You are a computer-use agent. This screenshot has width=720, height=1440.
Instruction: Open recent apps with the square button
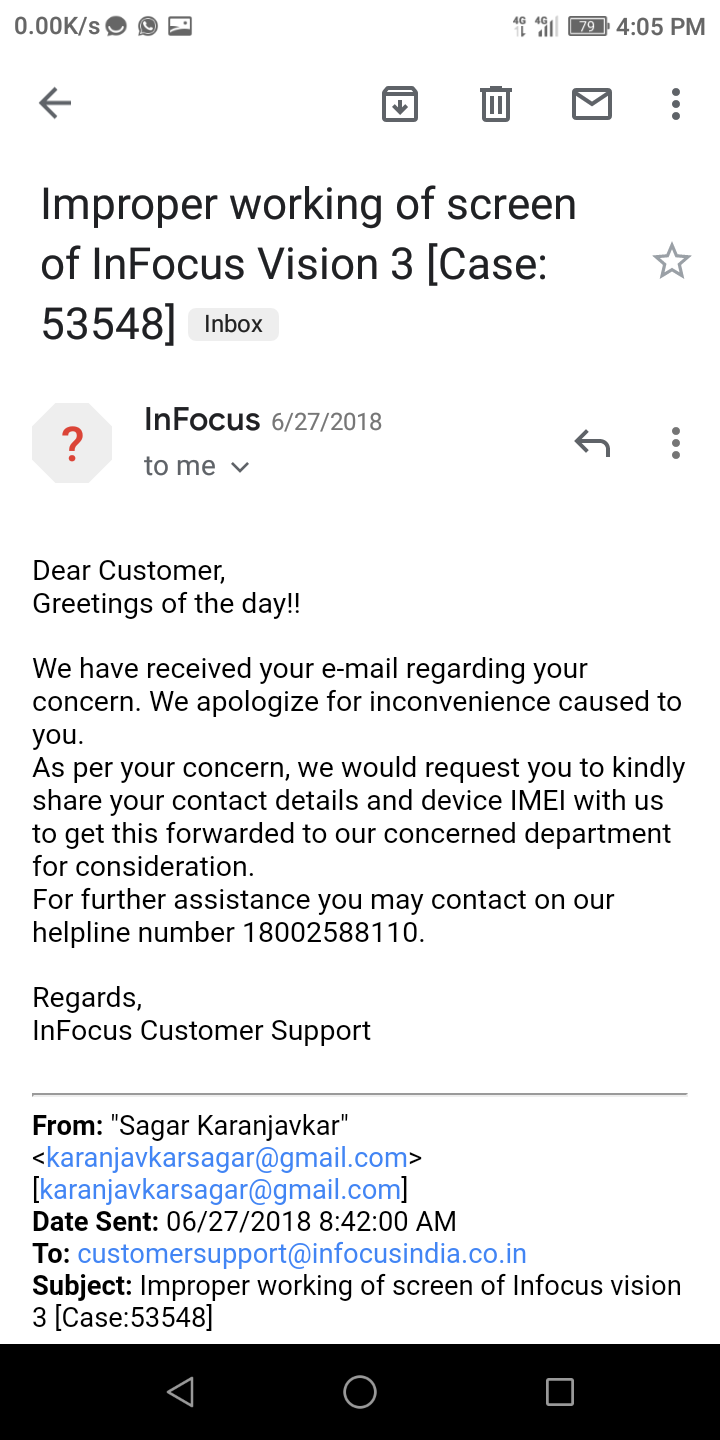pyautogui.click(x=560, y=1392)
